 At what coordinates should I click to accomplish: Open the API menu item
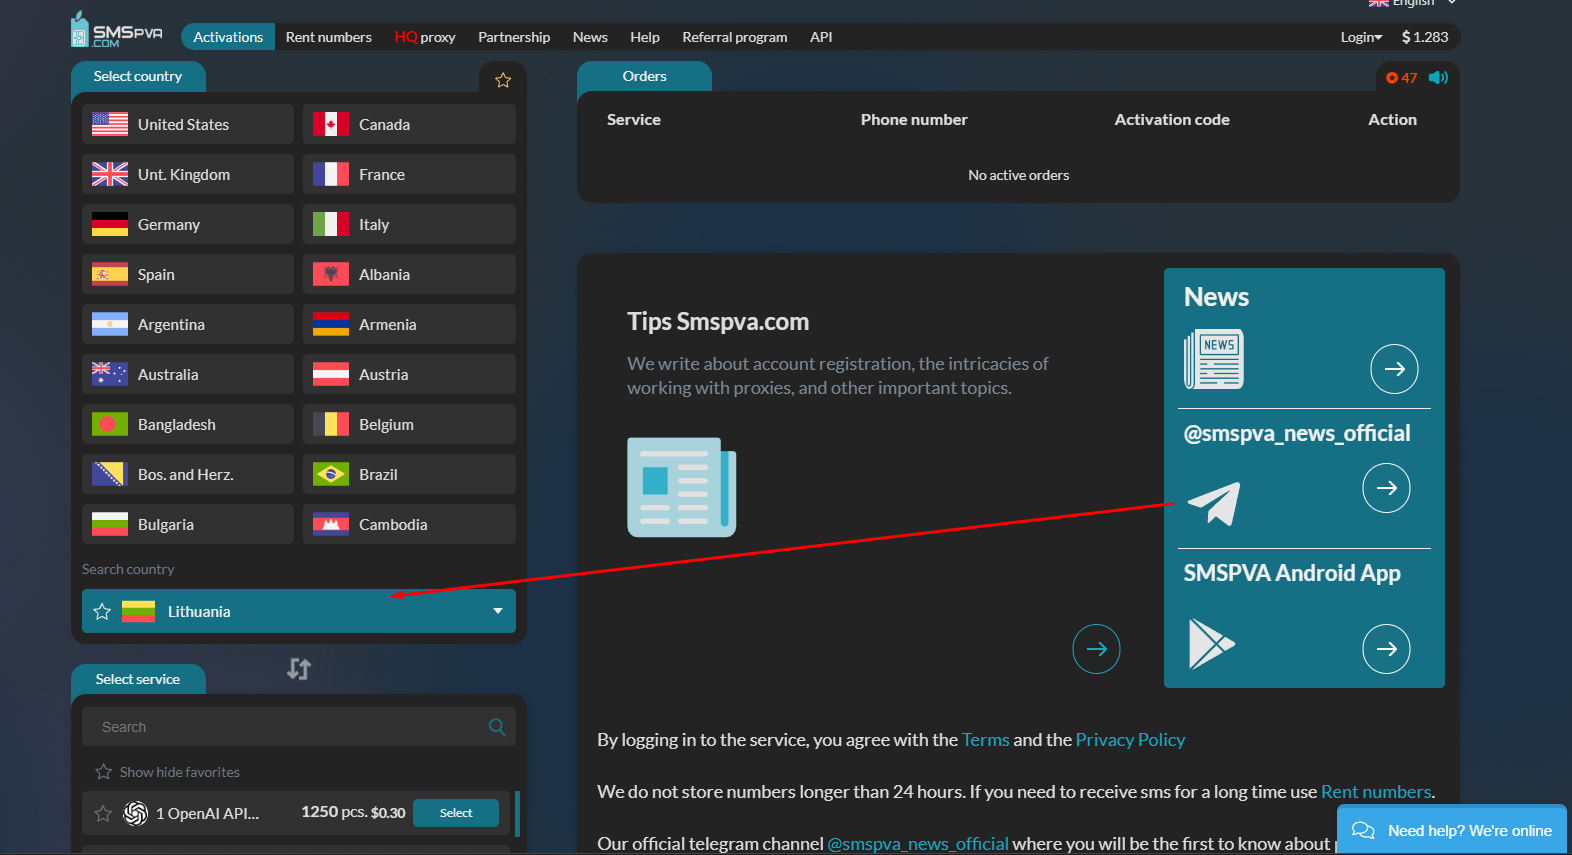(821, 37)
